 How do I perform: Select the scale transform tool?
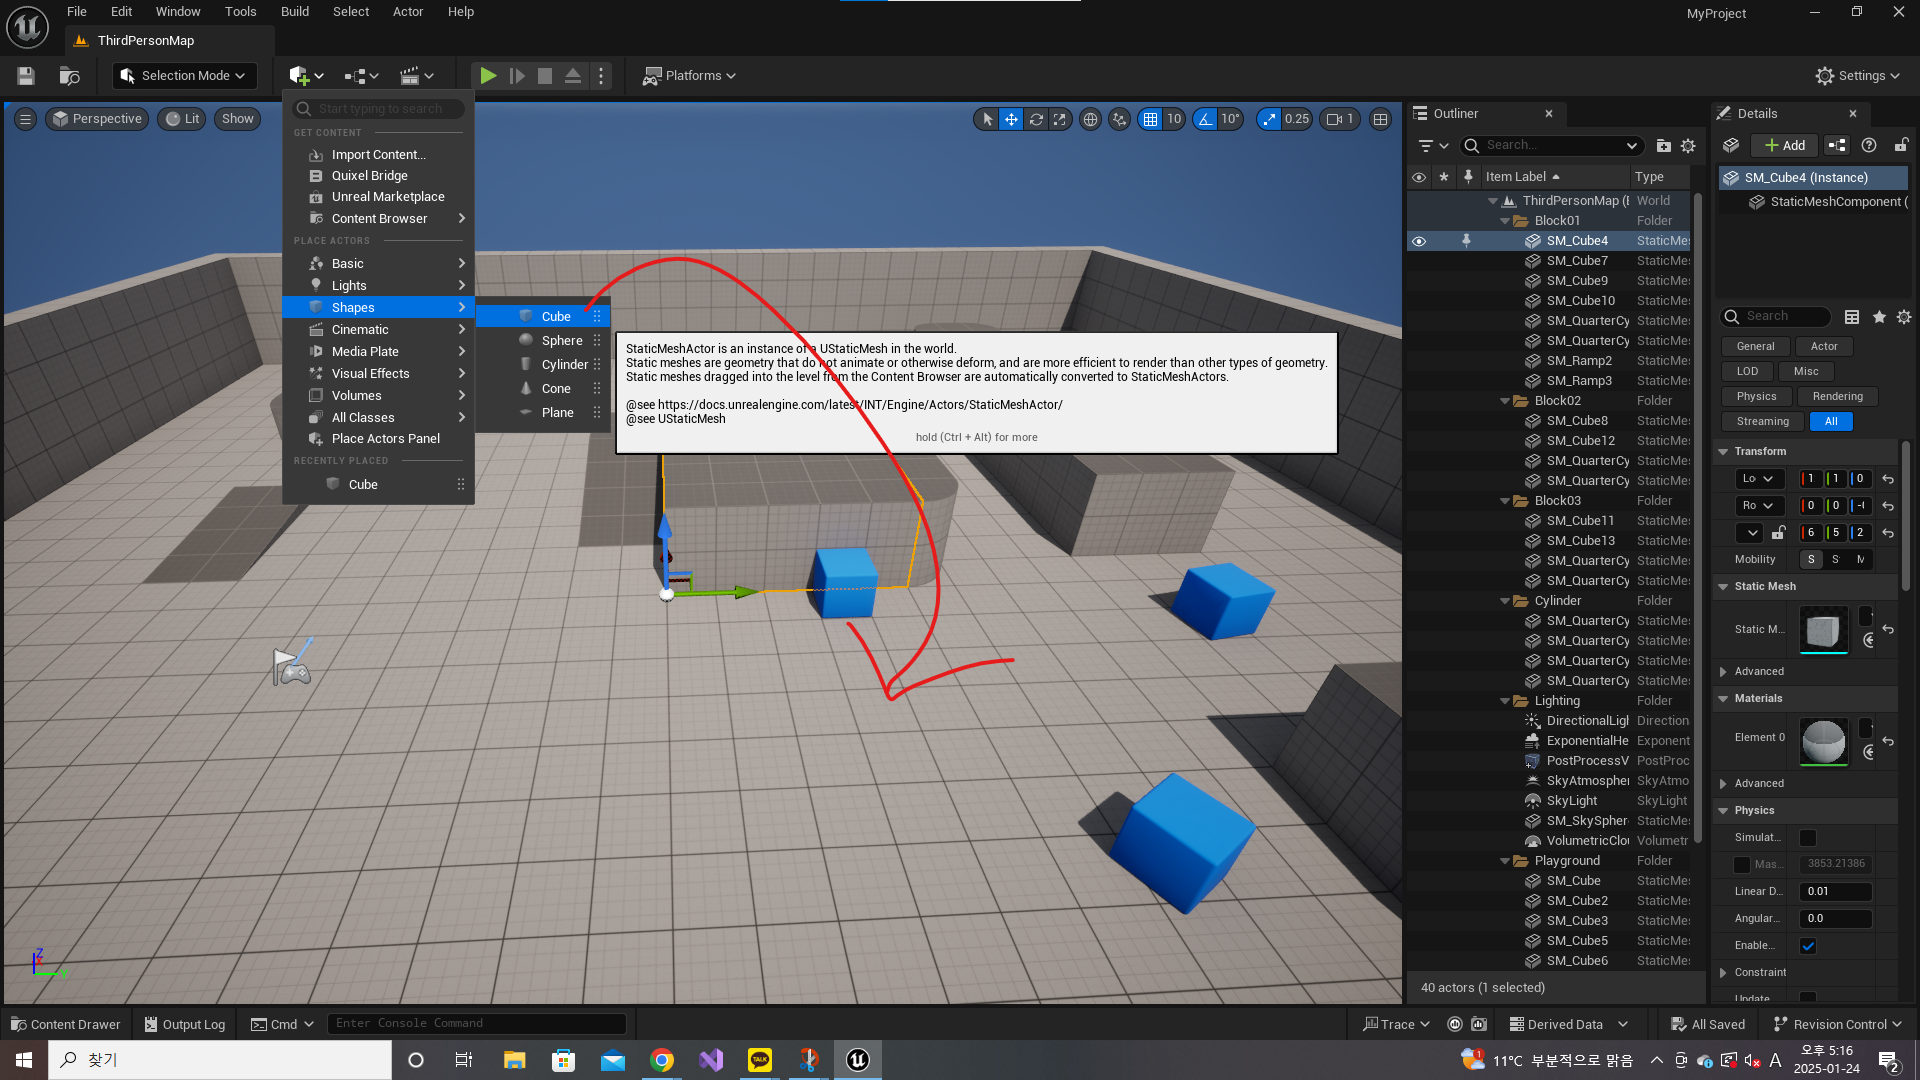(x=1060, y=119)
